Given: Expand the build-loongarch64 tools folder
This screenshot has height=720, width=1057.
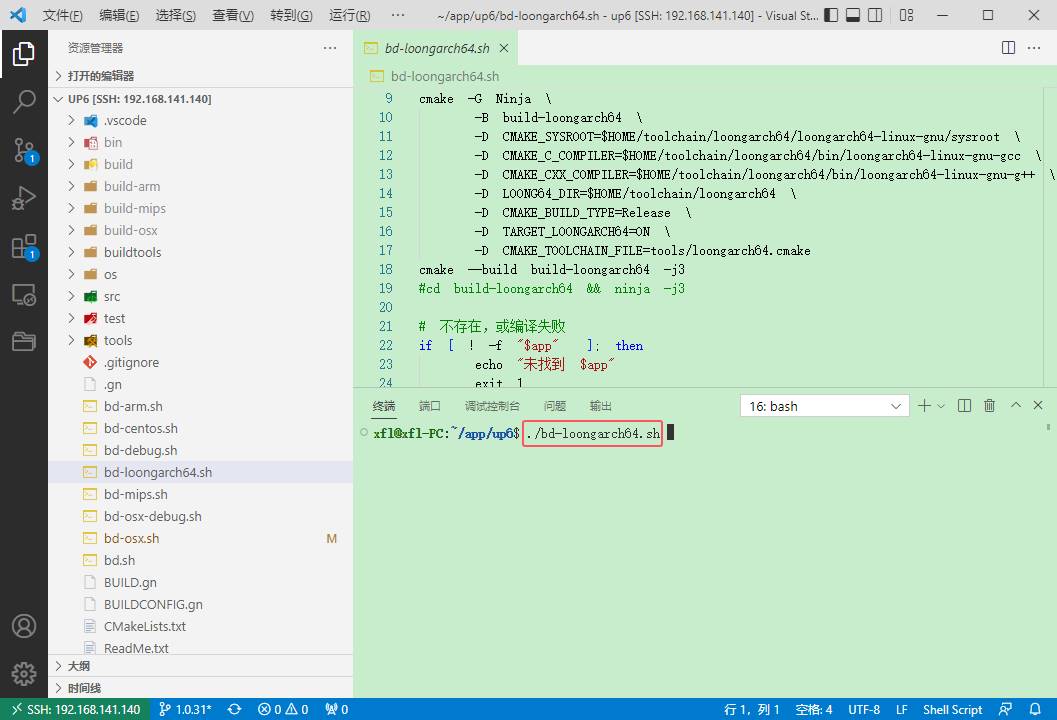Looking at the screenshot, I should click(x=117, y=340).
